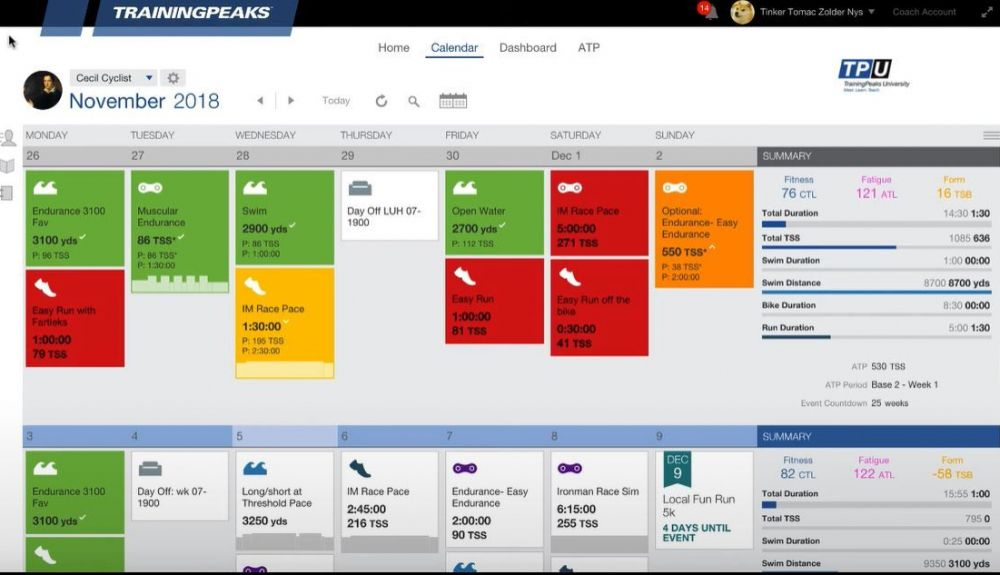Open the notifications bell with badge 14
The height and width of the screenshot is (575, 1000).
[x=708, y=11]
